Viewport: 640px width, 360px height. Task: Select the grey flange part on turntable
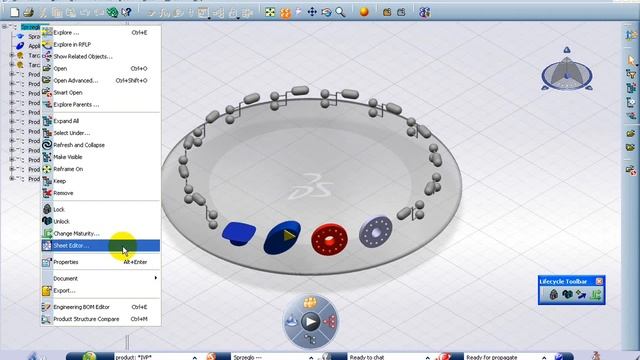coord(376,232)
